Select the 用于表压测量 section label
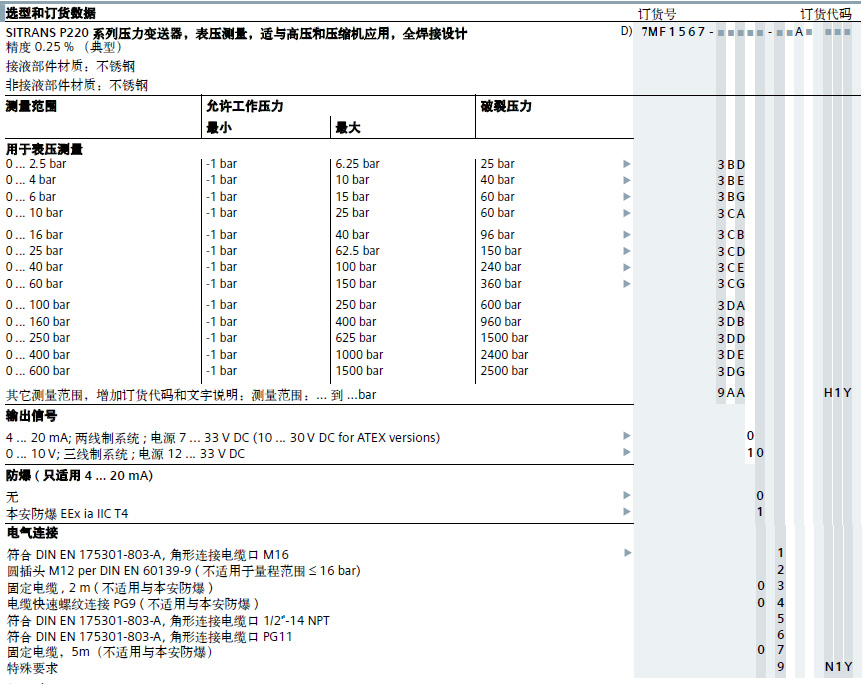Image resolution: width=868 pixels, height=684 pixels. [x=44, y=149]
